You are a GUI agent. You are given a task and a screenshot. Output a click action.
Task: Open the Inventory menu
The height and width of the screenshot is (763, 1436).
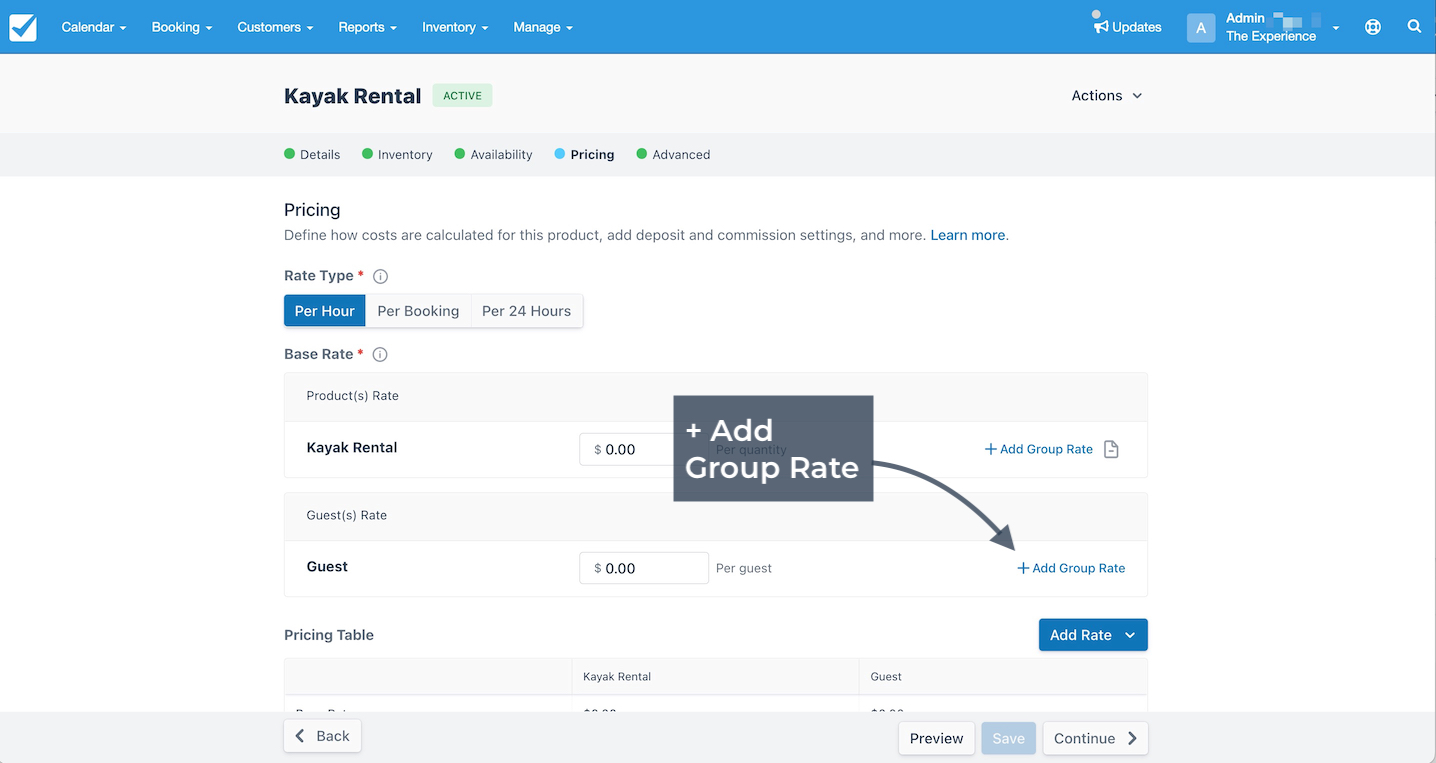pos(455,27)
